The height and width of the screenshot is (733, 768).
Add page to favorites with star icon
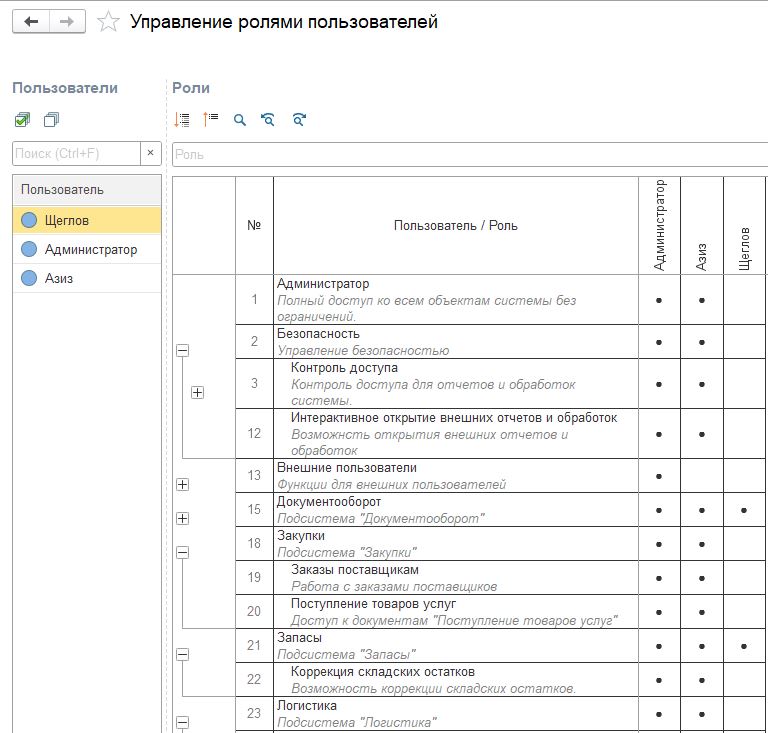click(x=108, y=22)
